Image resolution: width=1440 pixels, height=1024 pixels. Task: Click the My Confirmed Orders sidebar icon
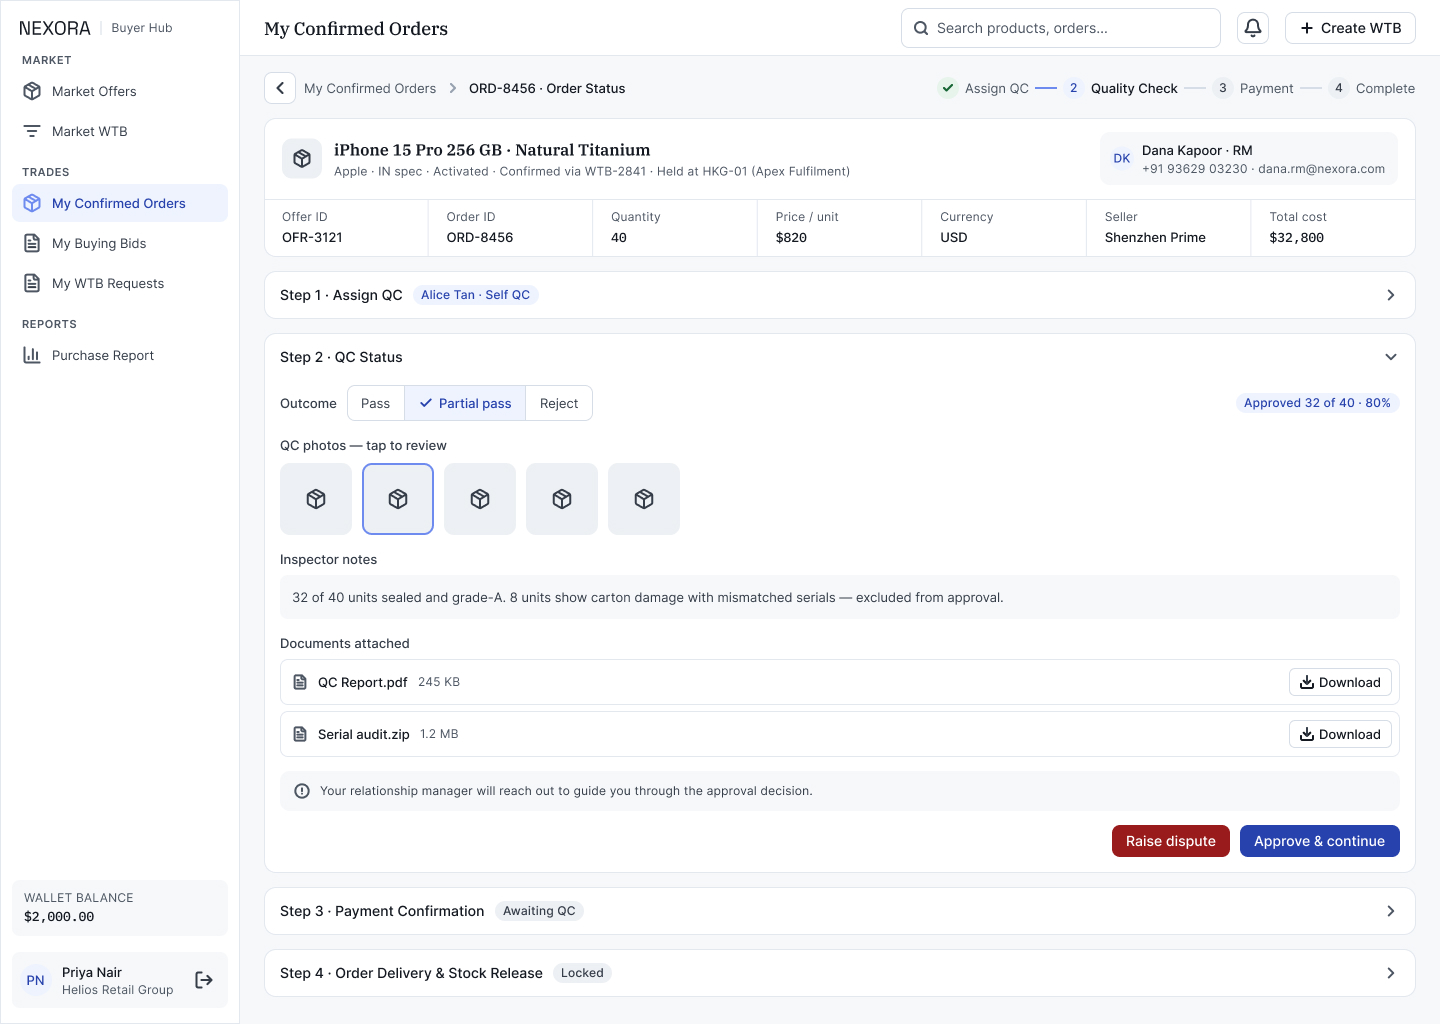click(32, 203)
